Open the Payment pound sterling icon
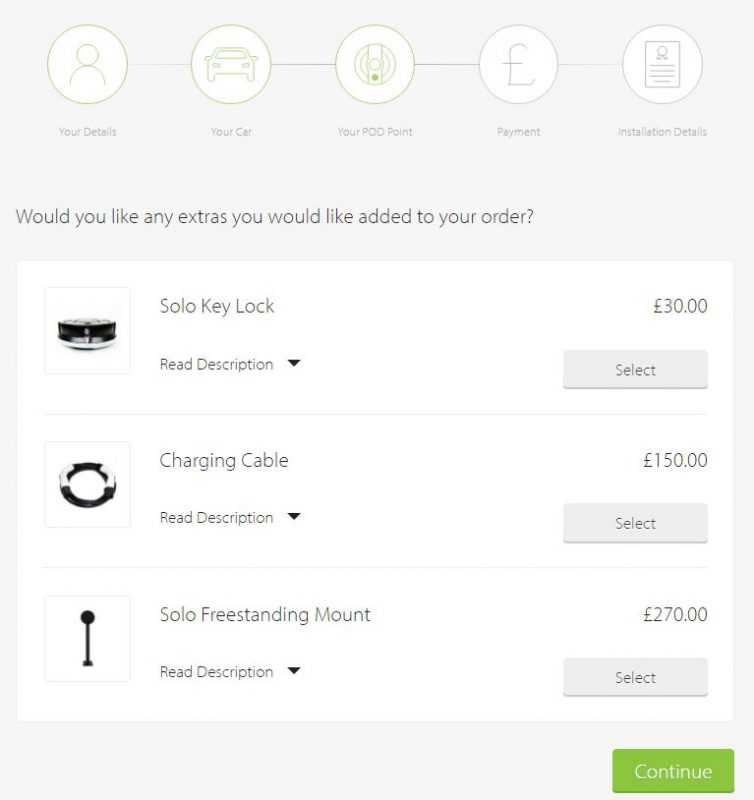Screen dimensions: 754x800 519,63
